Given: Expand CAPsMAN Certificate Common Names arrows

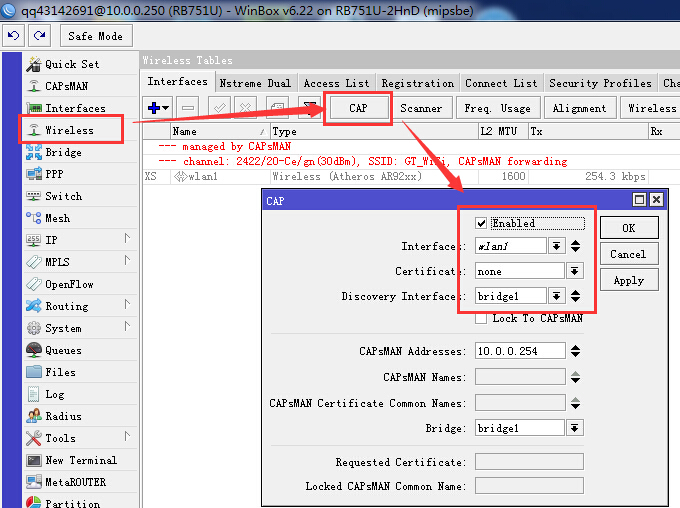Looking at the screenshot, I should point(575,403).
